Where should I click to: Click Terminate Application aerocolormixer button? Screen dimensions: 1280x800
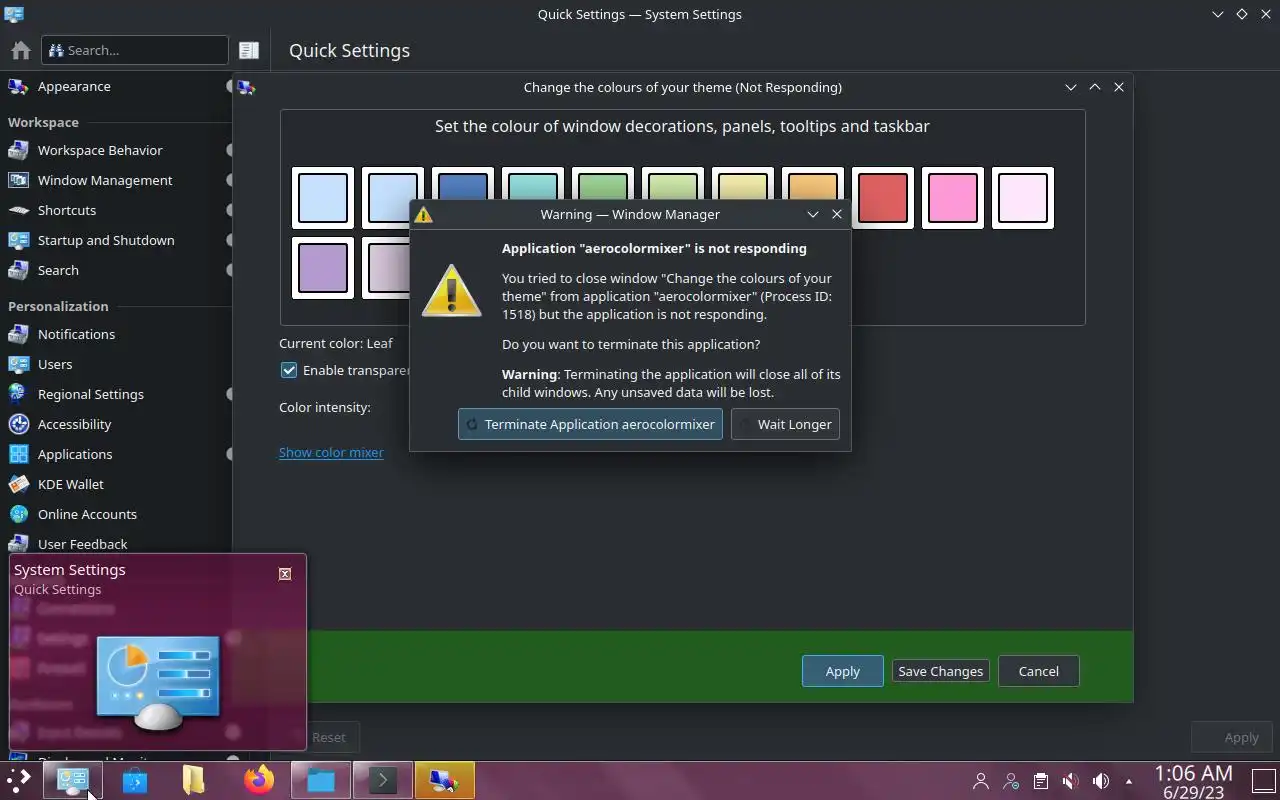pos(590,424)
